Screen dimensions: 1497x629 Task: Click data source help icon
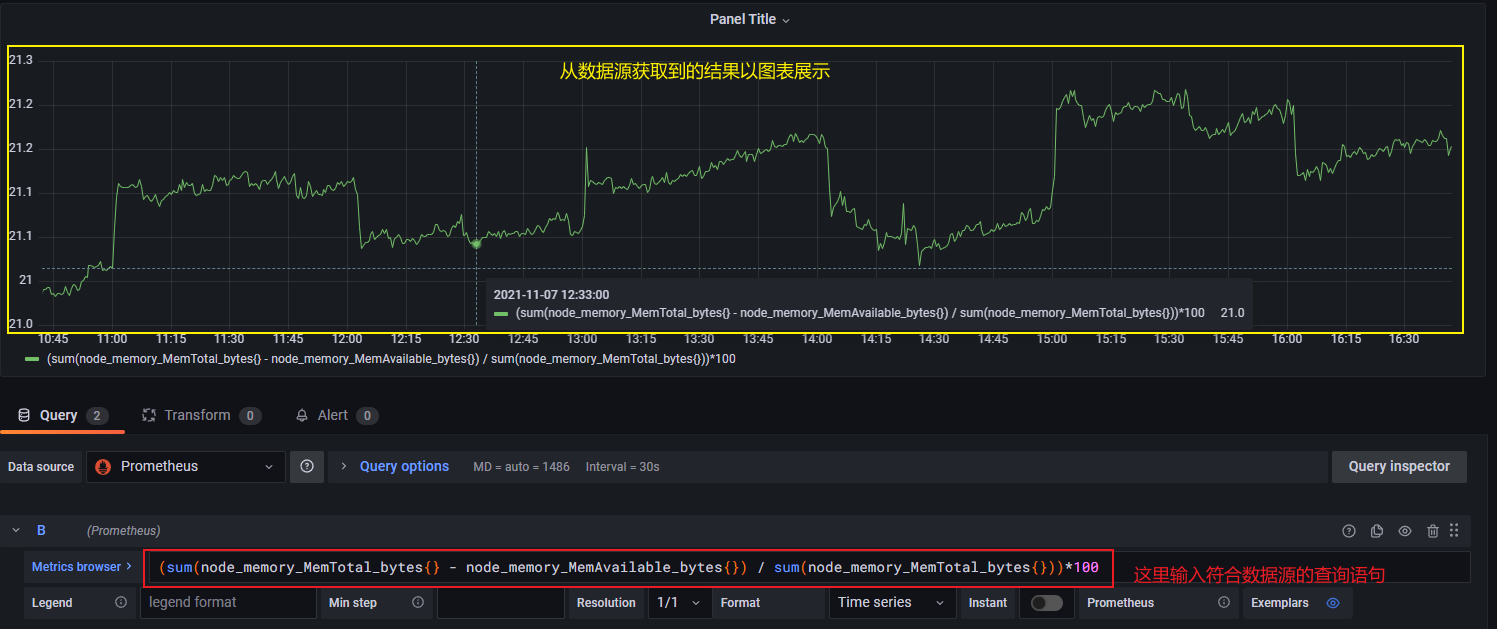point(307,466)
